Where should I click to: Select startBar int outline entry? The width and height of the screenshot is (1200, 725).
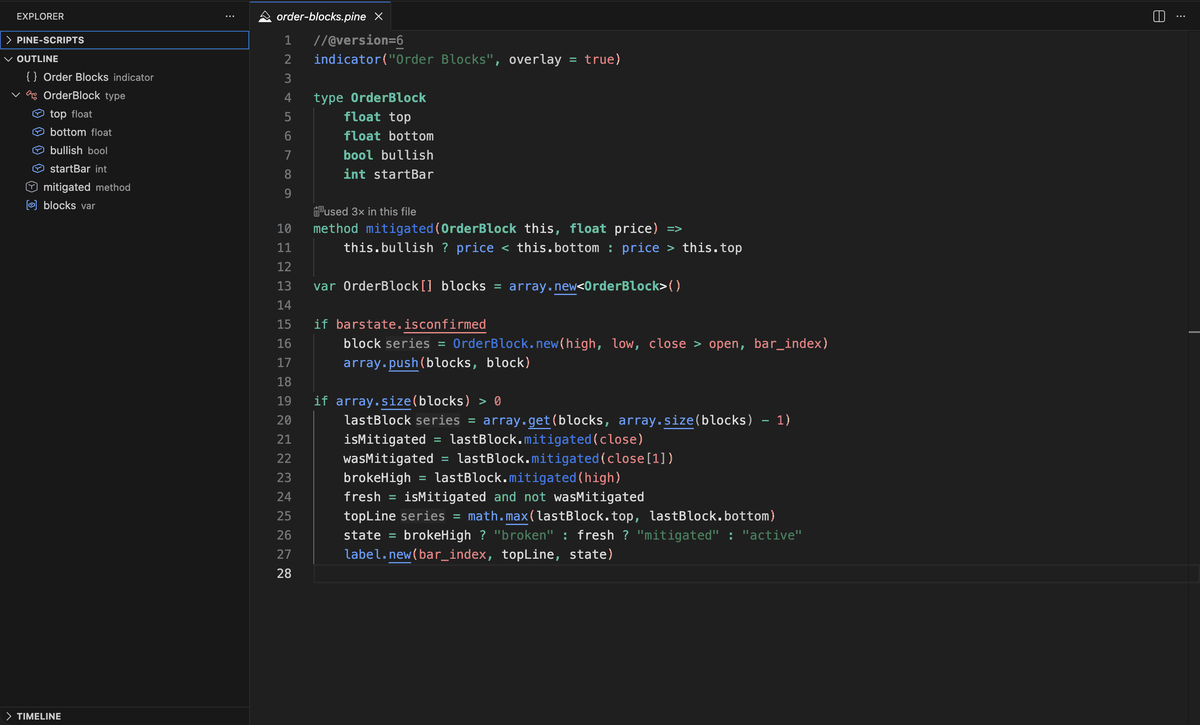pos(125,169)
